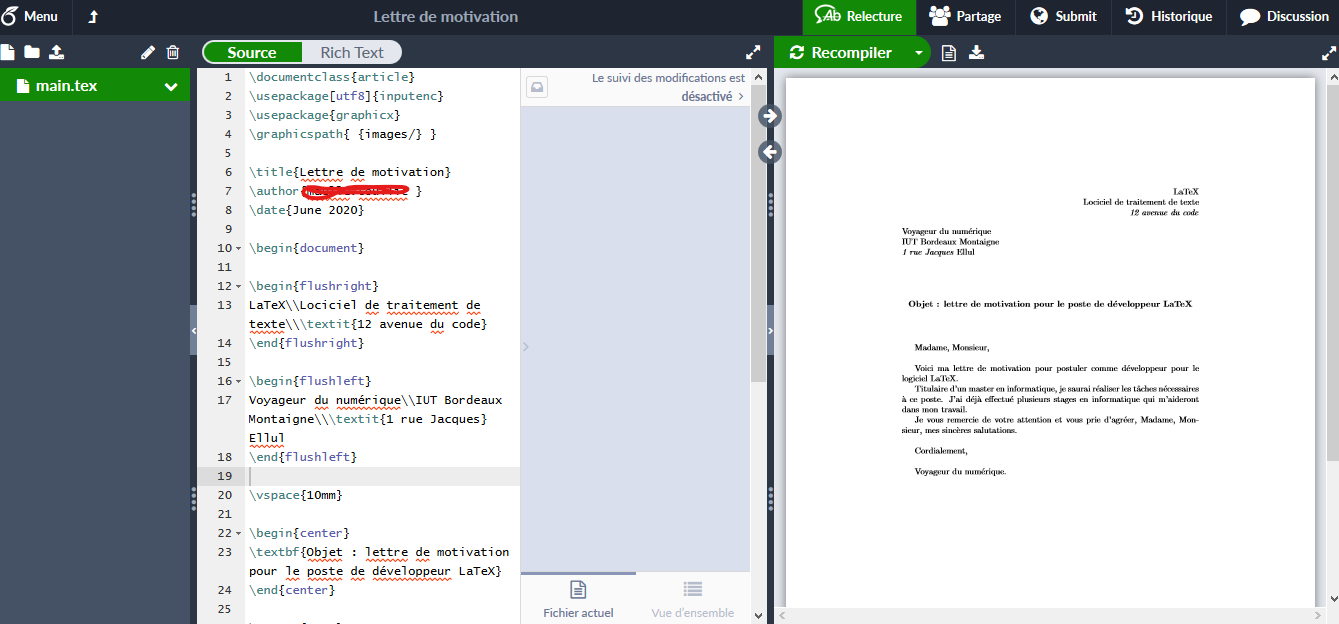Viewport: 1339px width, 624px height.
Task: Click the upload icon in the file panel
Action: (57, 52)
